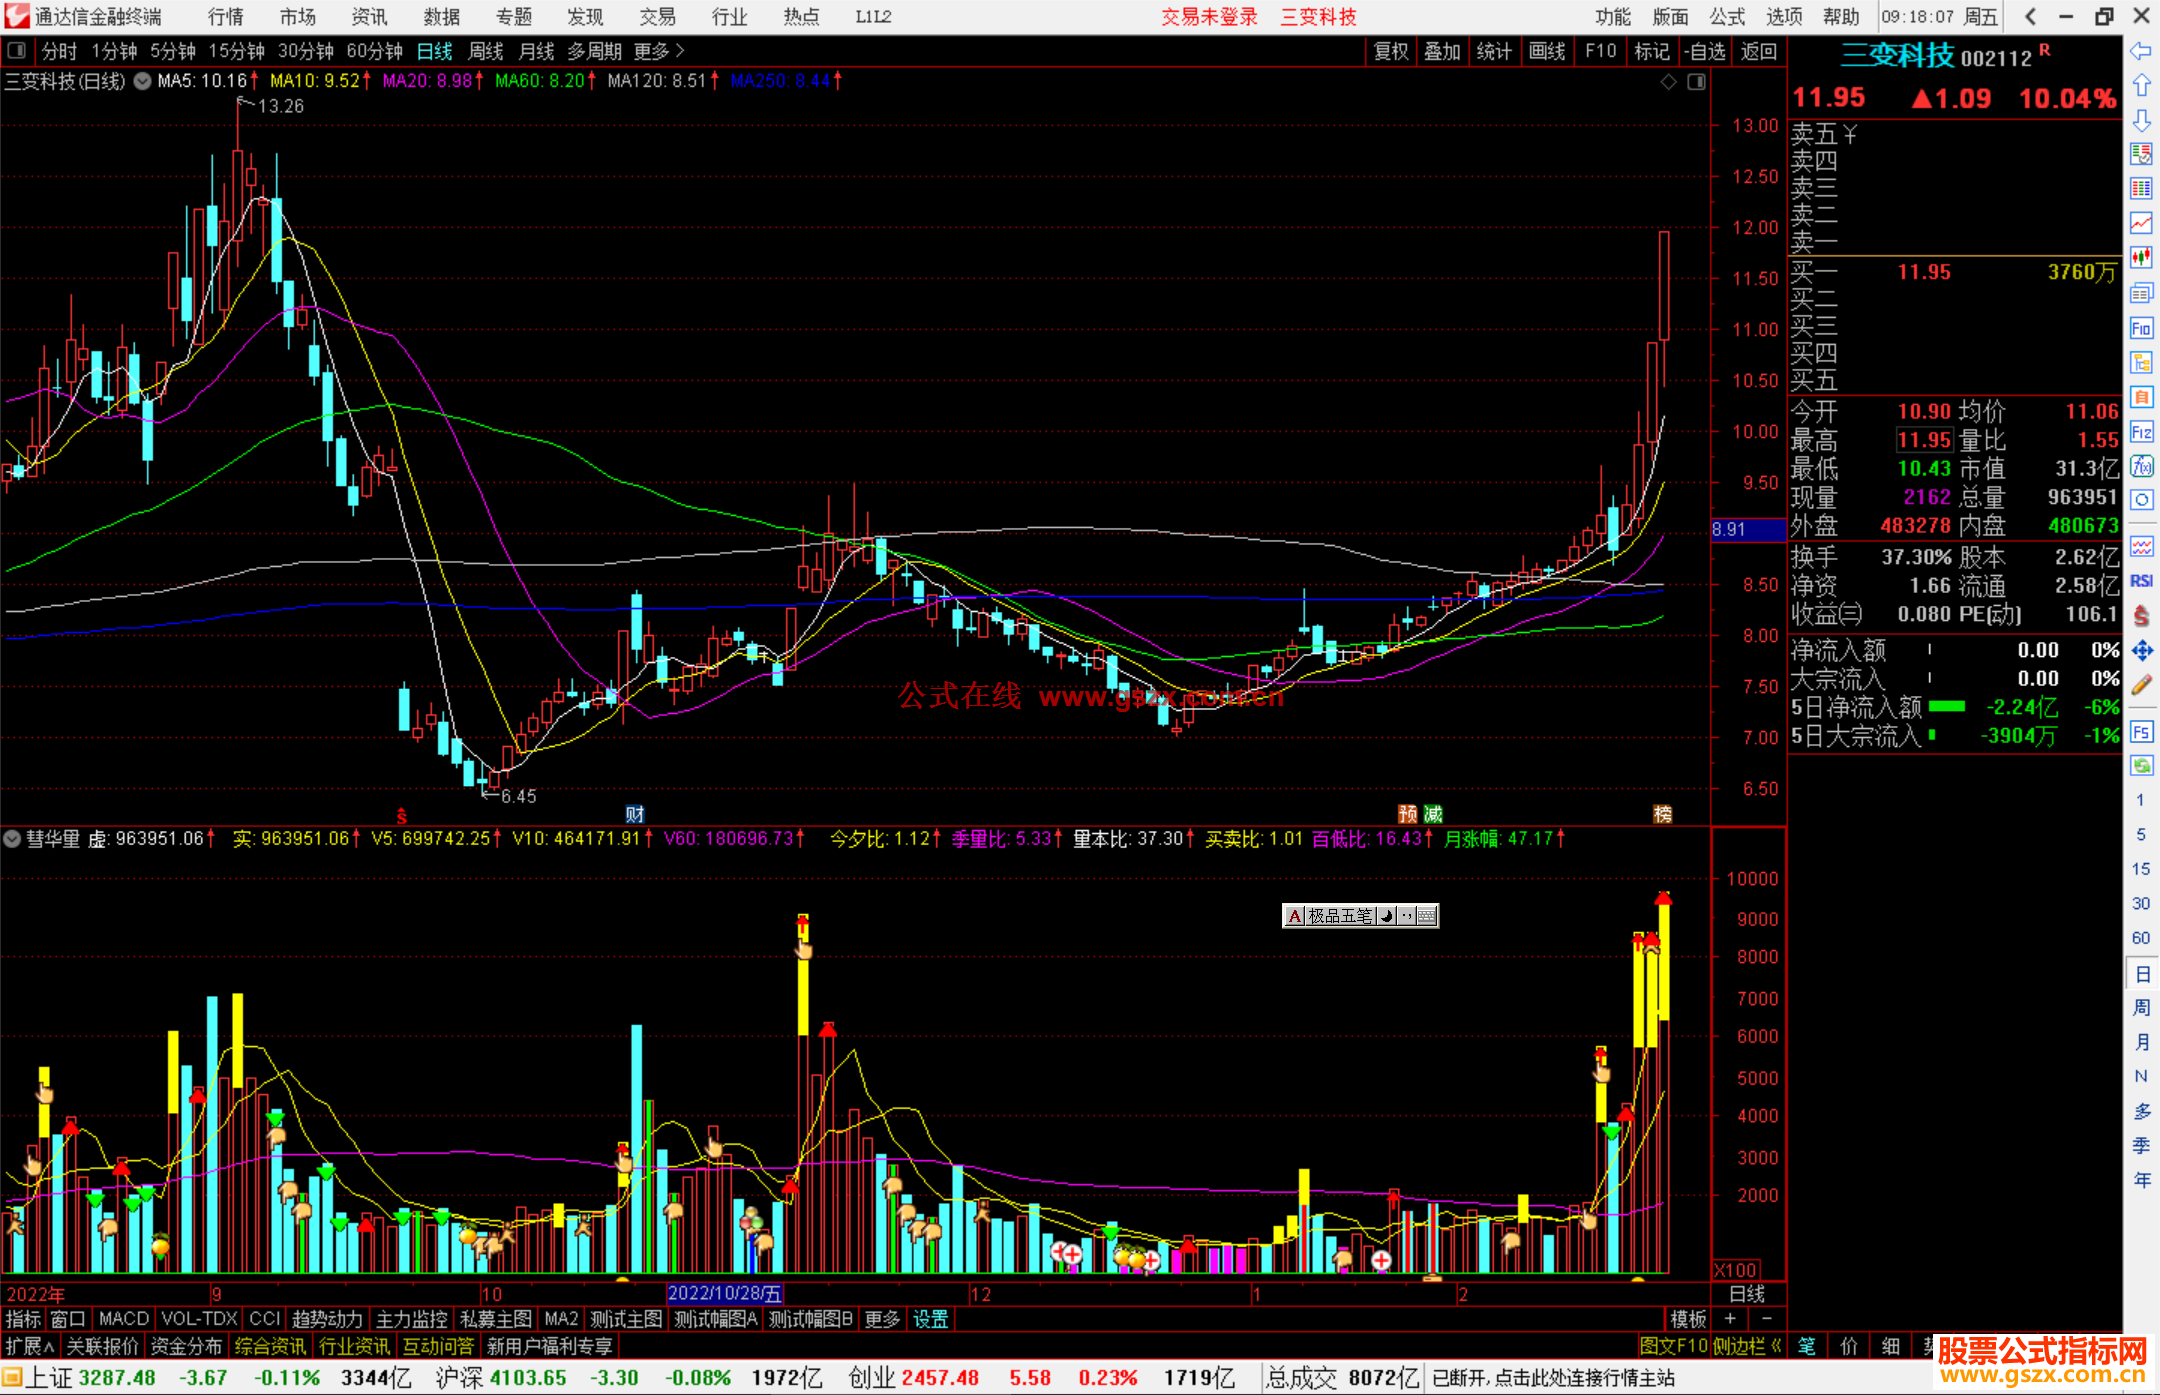Select the 周线 weekly period
Image resolution: width=2160 pixels, height=1395 pixels.
tap(486, 51)
